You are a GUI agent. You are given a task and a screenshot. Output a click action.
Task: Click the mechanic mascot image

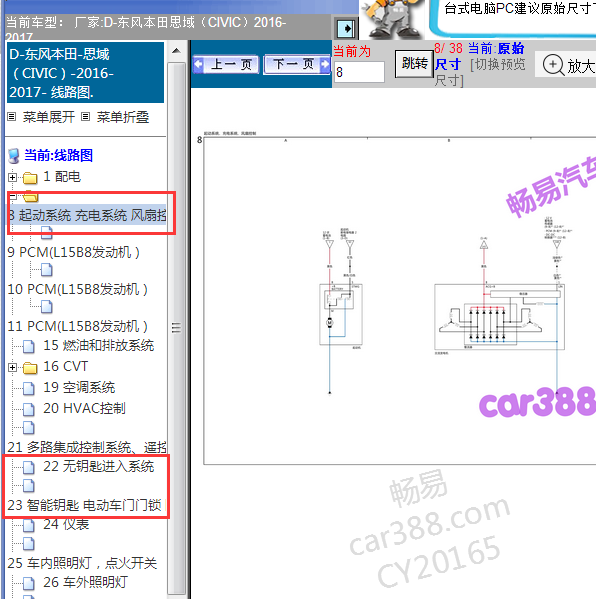pyautogui.click(x=394, y=19)
